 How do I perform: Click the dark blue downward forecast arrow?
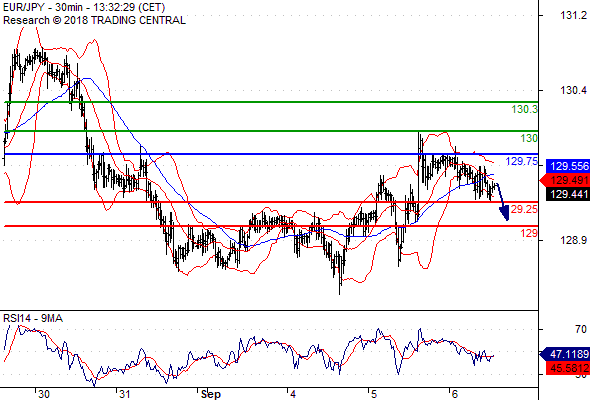click(503, 202)
